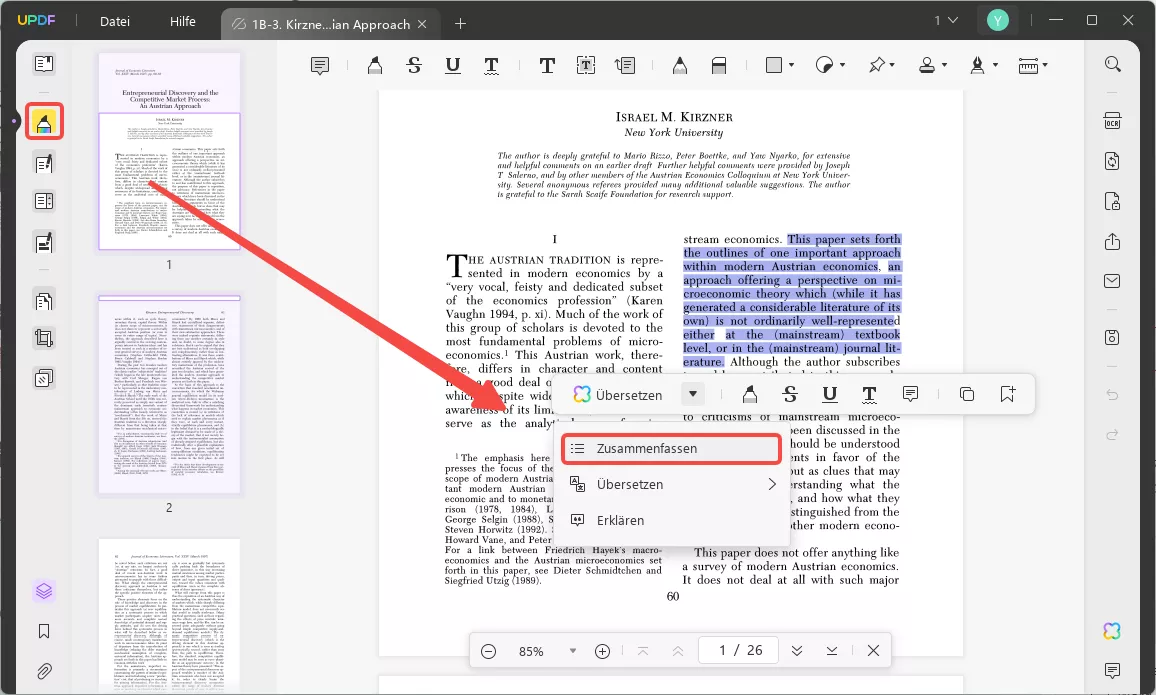Click the Übersetzen button in floating toolbar

[x=618, y=394]
